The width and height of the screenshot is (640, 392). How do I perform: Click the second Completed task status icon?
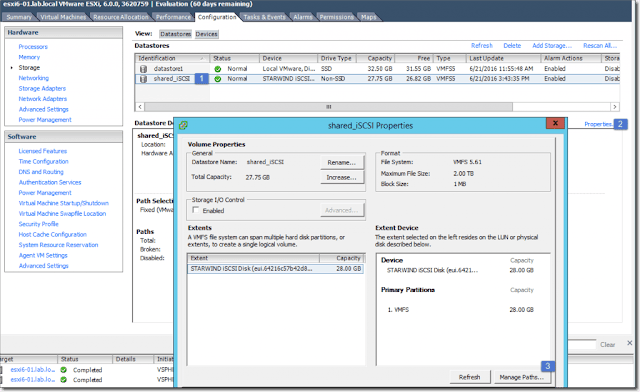(x=63, y=380)
